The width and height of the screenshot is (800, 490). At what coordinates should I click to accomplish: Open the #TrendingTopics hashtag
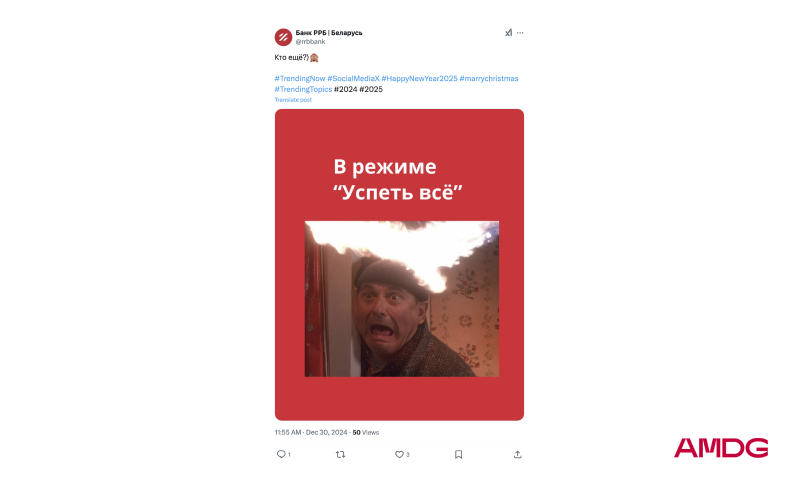point(303,89)
